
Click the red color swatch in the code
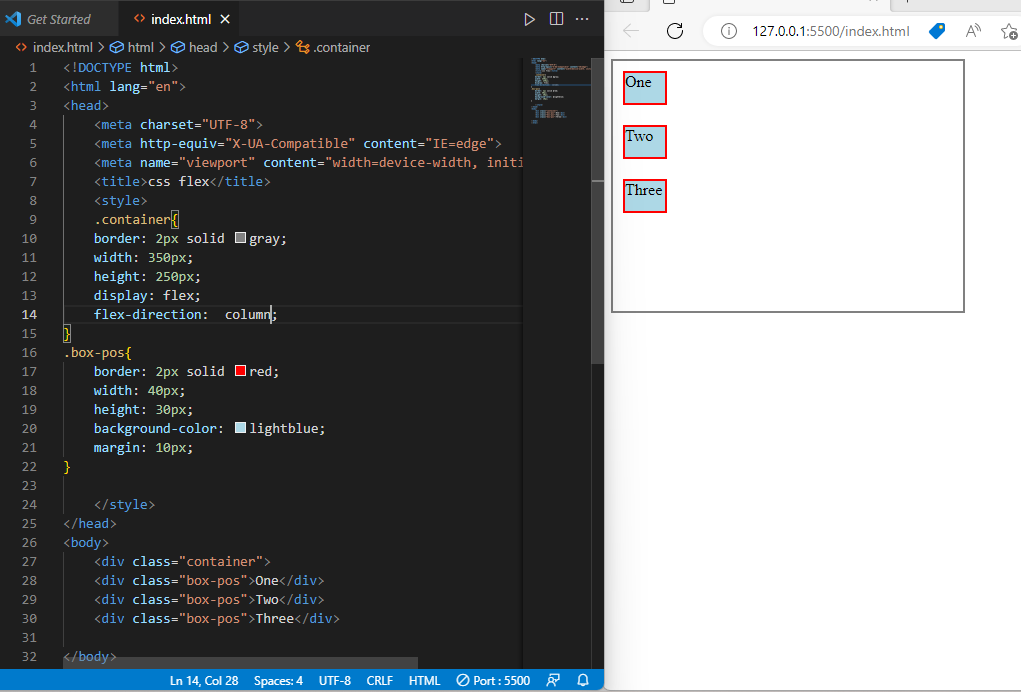pyautogui.click(x=240, y=370)
